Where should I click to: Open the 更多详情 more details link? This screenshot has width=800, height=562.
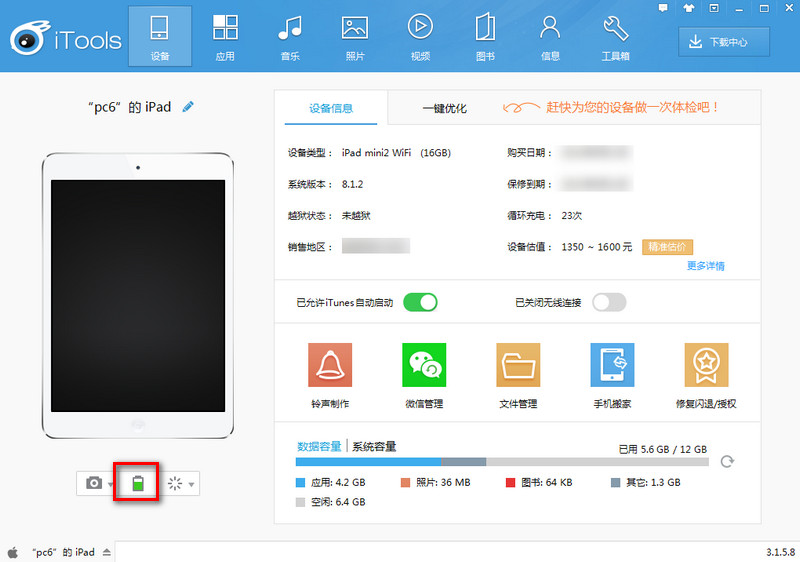[x=705, y=266]
